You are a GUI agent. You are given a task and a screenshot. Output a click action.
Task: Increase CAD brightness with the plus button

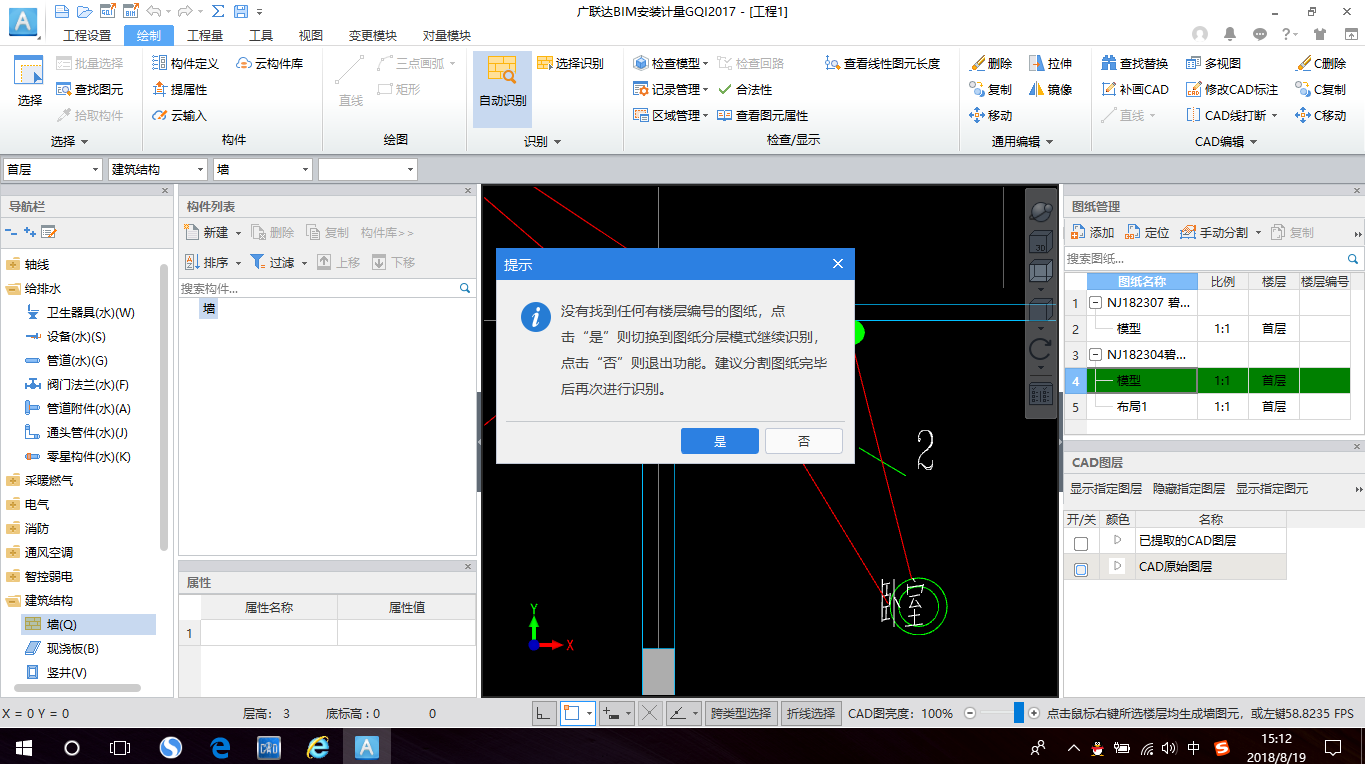(x=1034, y=713)
